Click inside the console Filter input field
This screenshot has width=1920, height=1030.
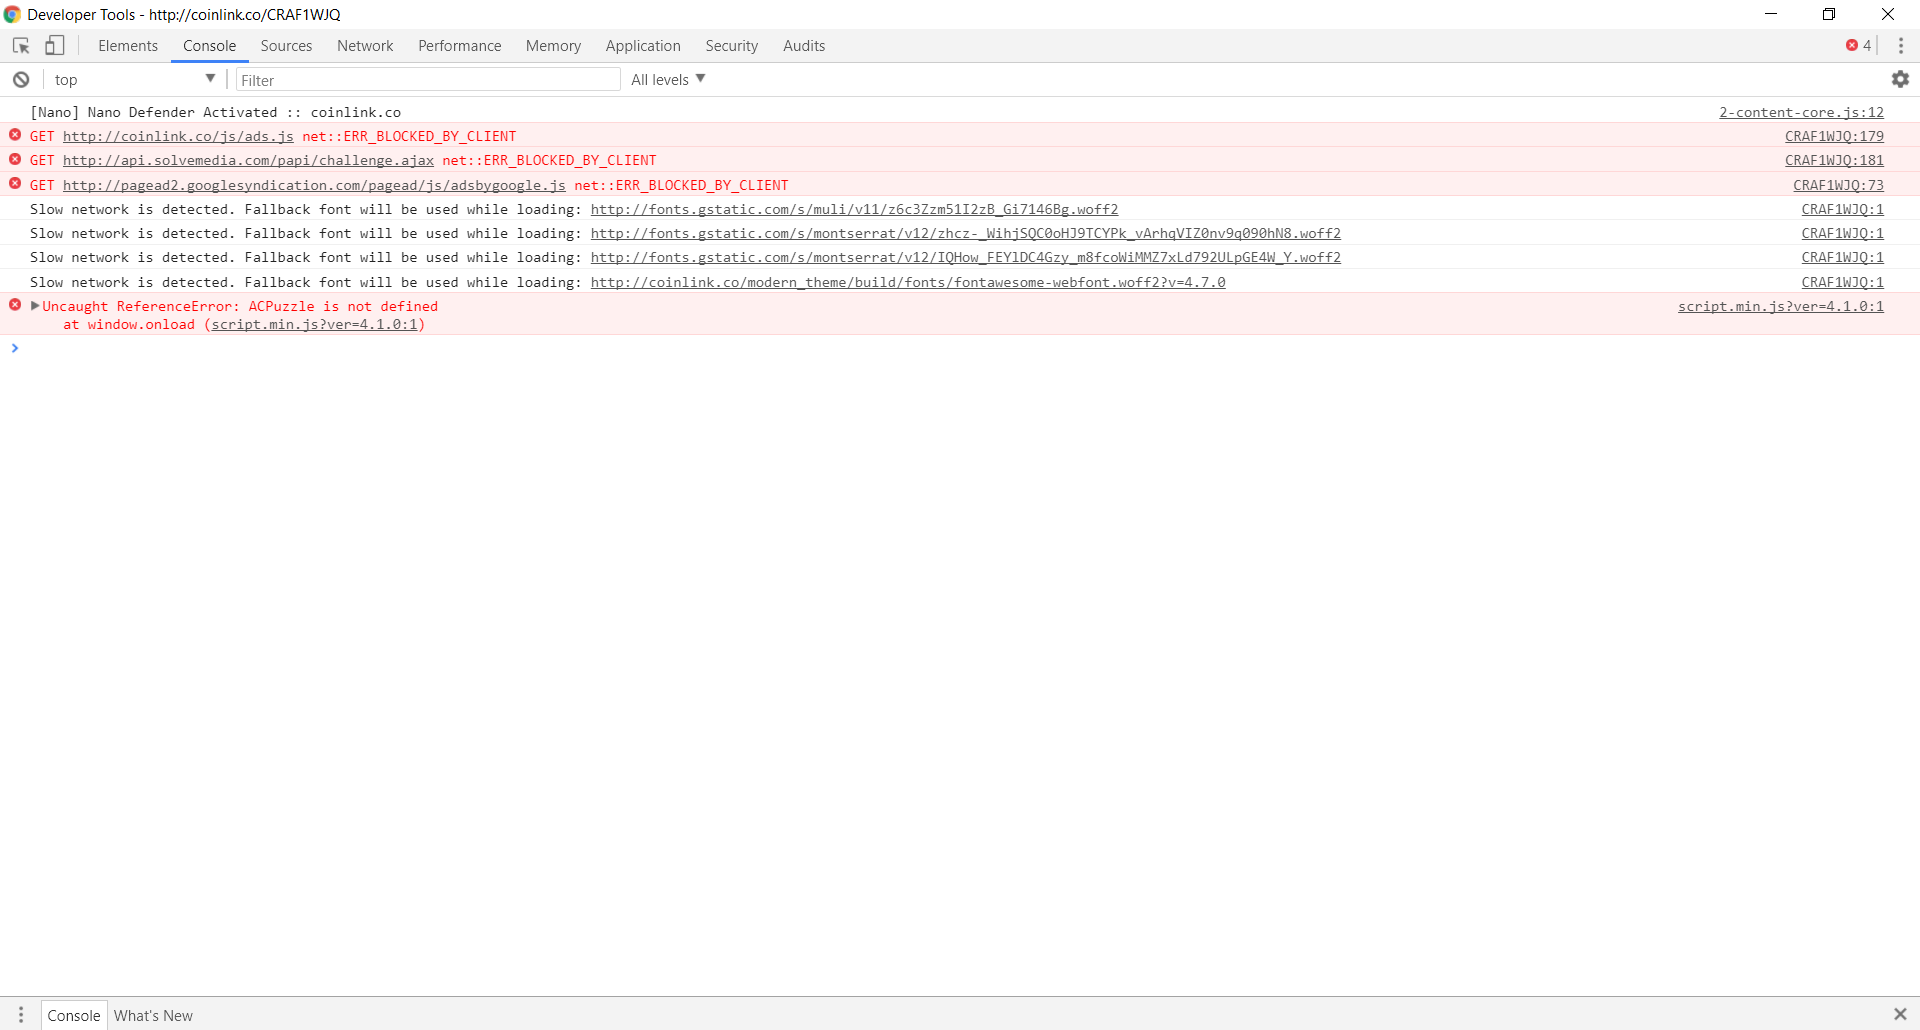(x=428, y=79)
